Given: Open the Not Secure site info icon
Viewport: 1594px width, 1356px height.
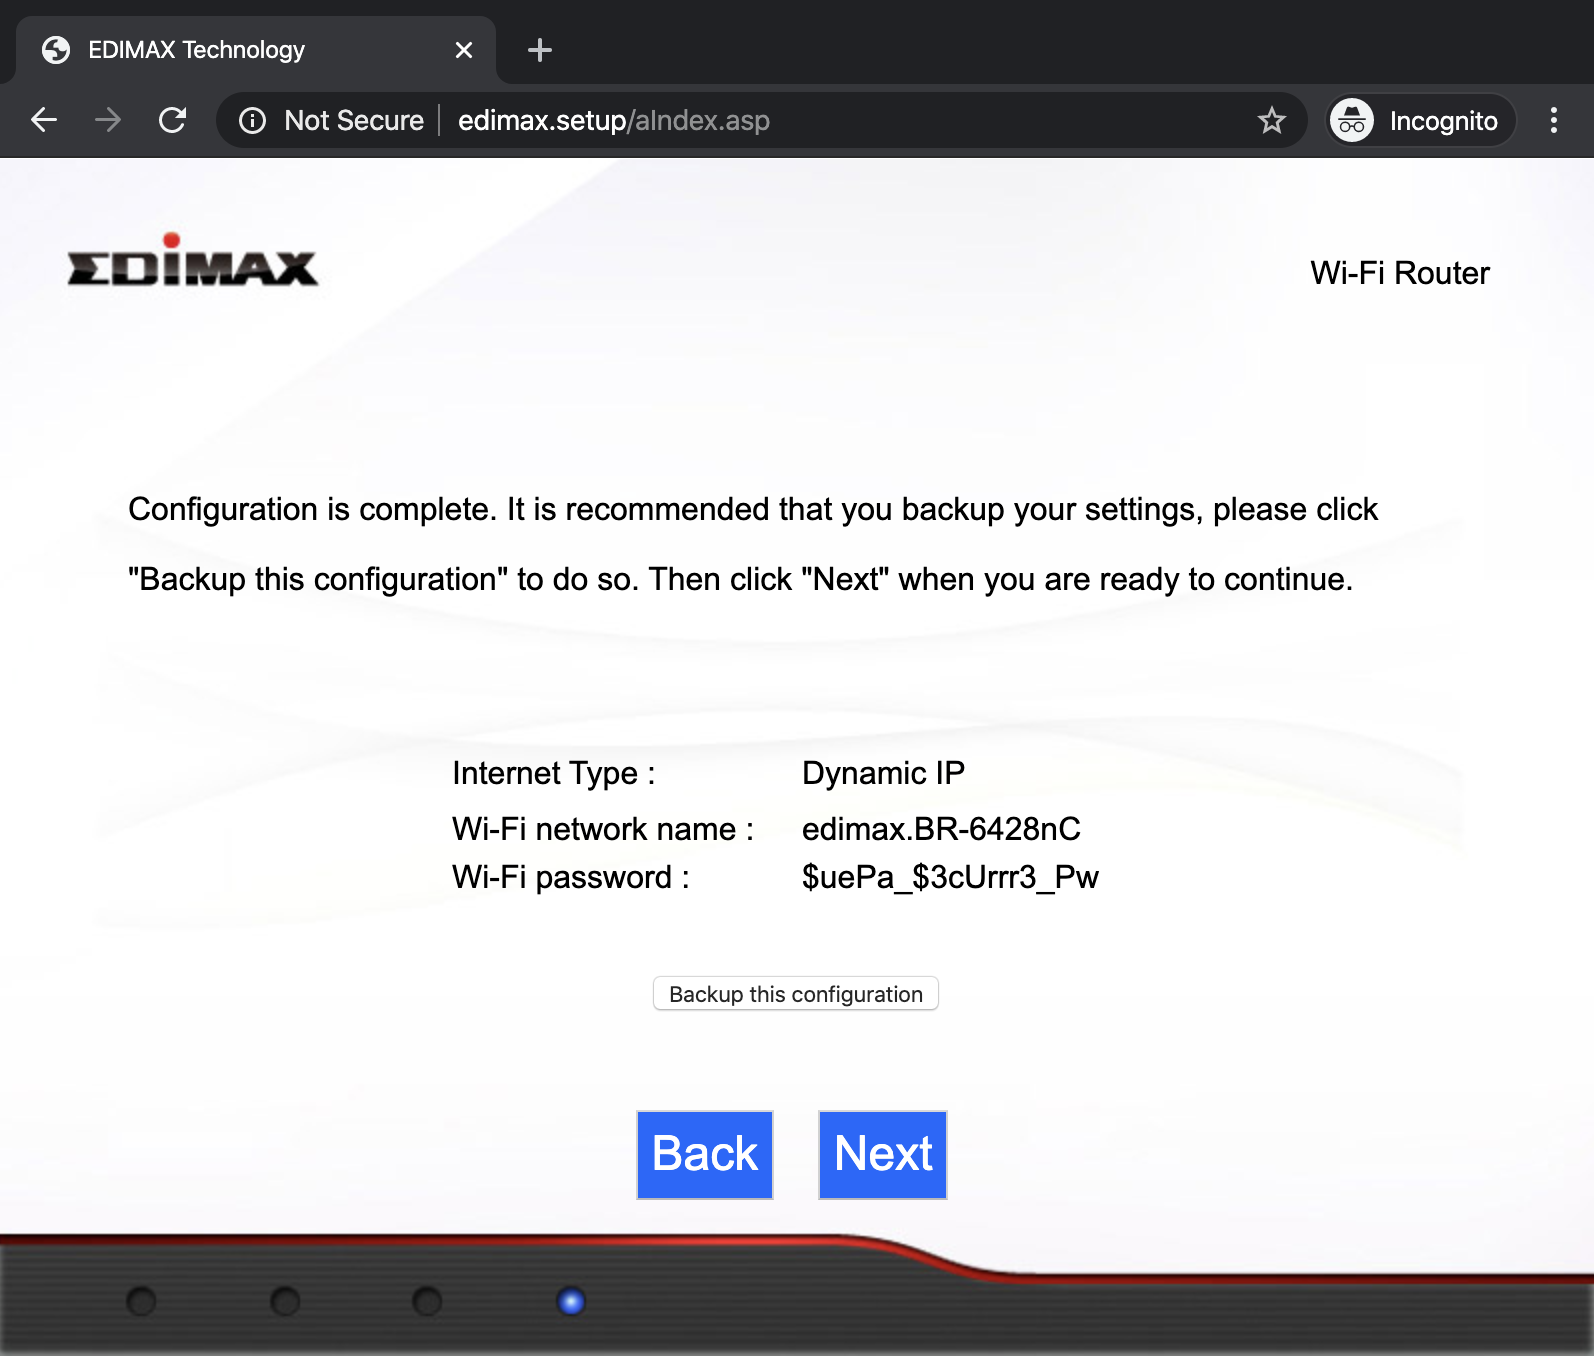Looking at the screenshot, I should point(252,121).
